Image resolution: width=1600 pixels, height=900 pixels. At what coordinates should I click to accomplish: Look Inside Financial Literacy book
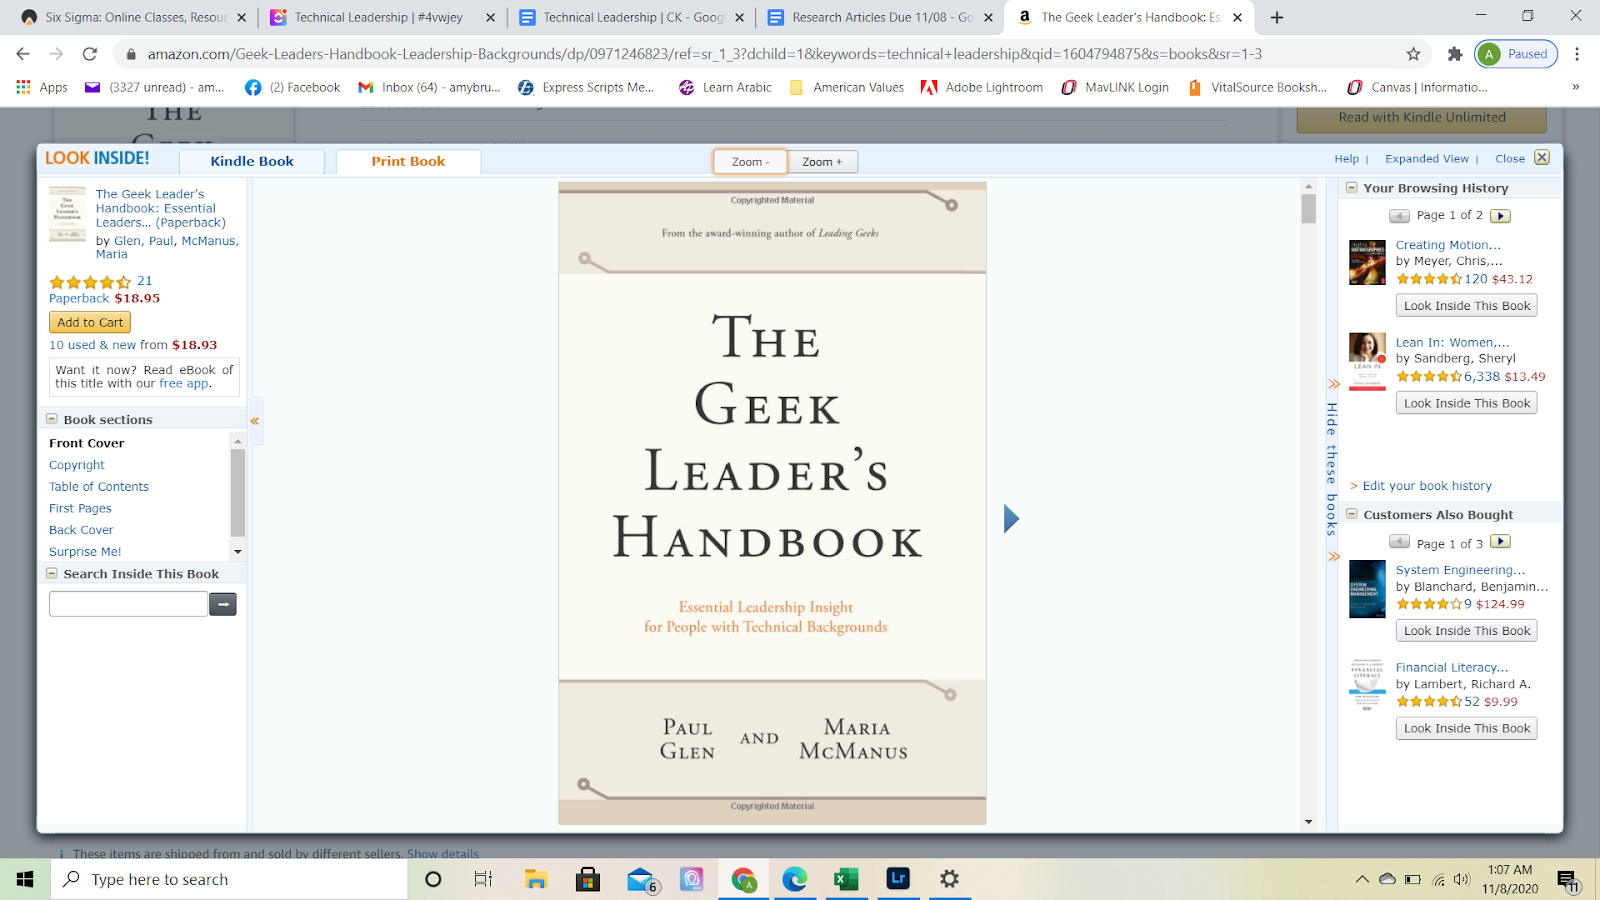click(x=1466, y=728)
